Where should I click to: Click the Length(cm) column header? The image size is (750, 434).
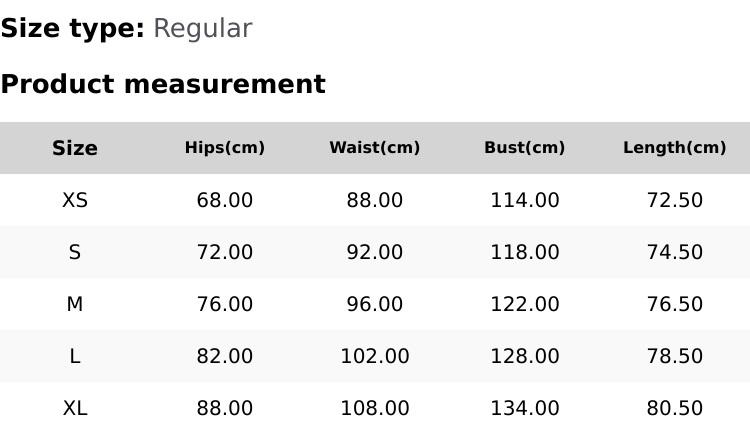675,148
